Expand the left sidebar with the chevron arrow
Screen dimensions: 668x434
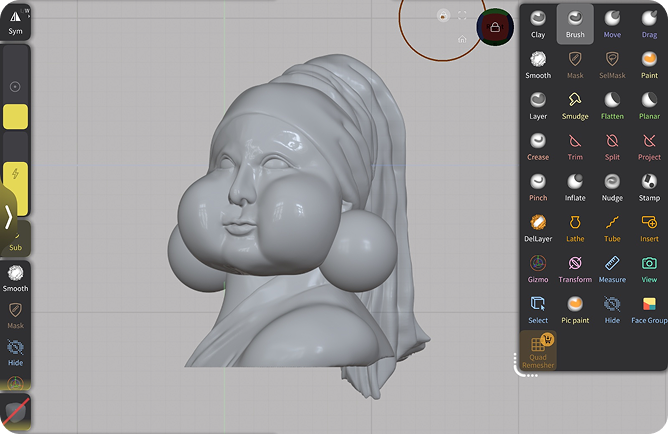coord(9,215)
